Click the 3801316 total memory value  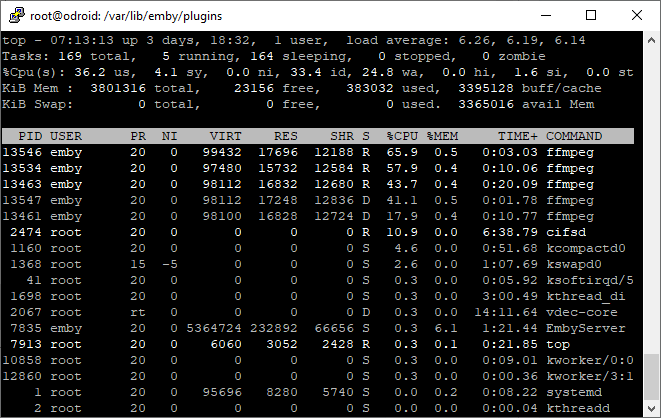coord(118,88)
